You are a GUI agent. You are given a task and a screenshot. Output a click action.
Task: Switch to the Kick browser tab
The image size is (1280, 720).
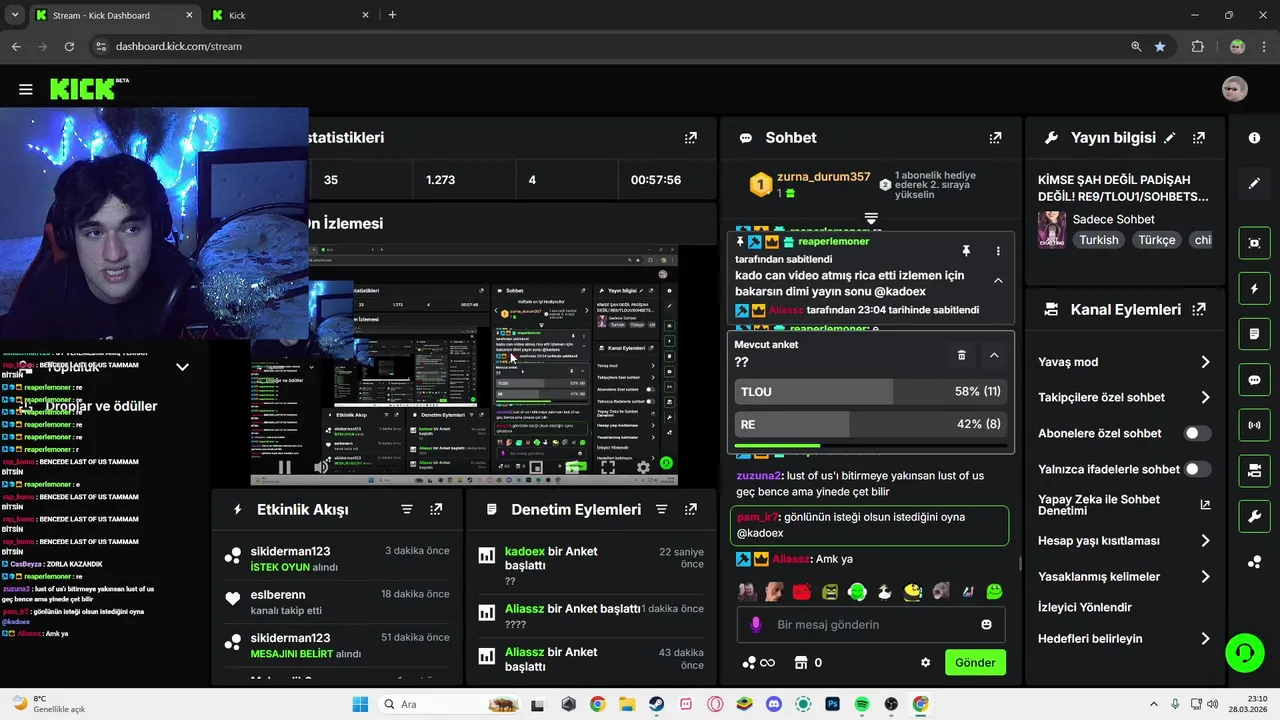[x=290, y=15]
